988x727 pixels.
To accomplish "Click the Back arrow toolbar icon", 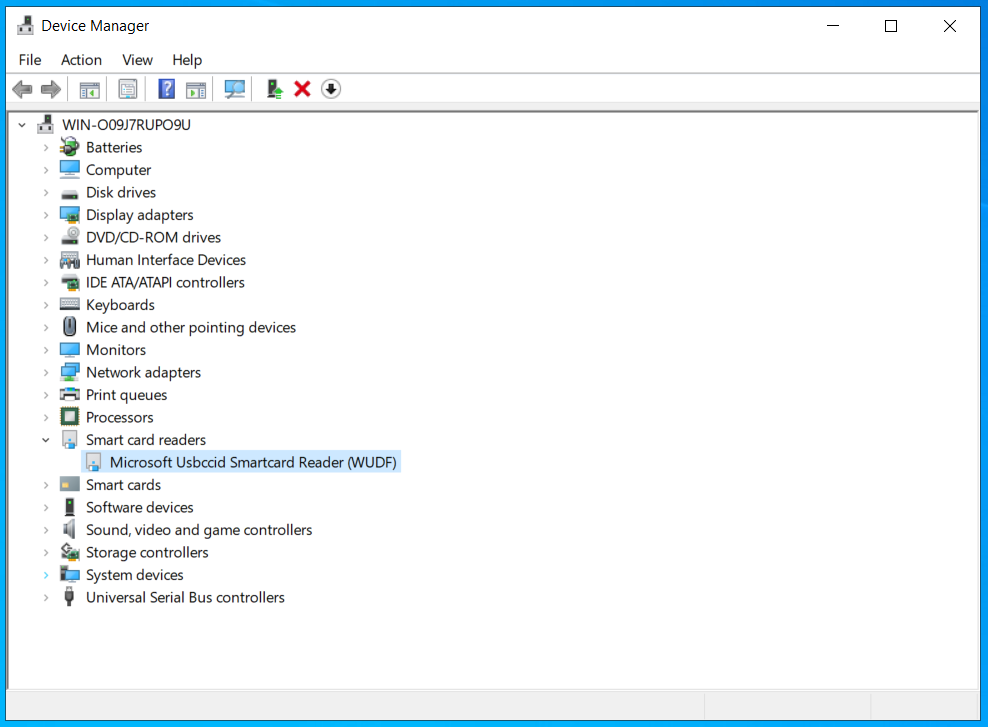I will [x=22, y=89].
